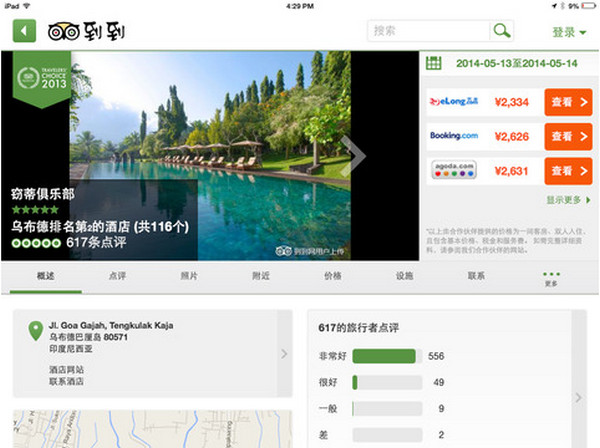Click 查看 for the eLong price

(568, 102)
